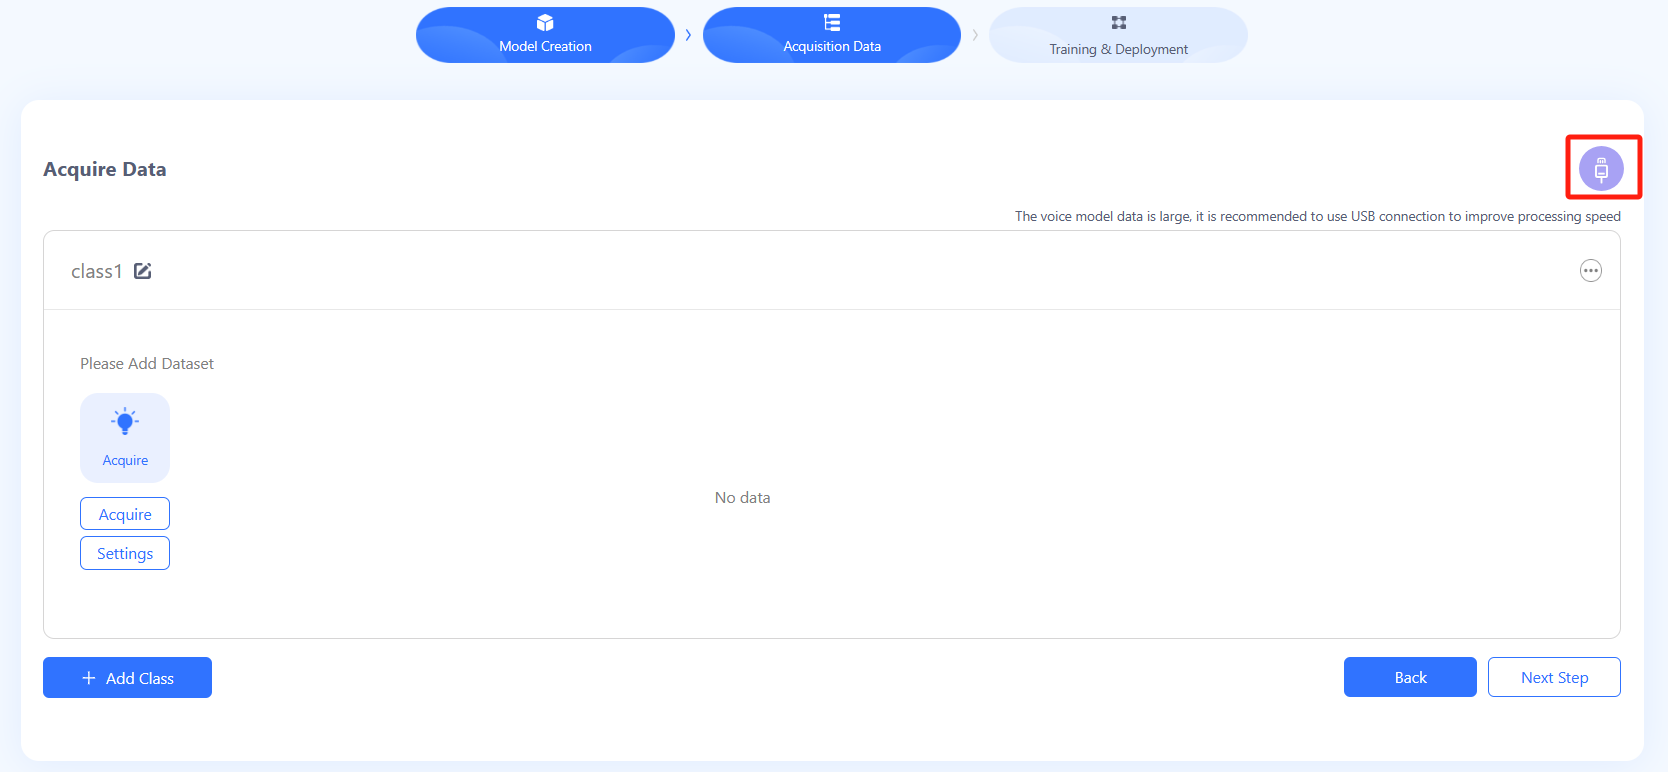Click the chevron after Model Creation
Screen dimensions: 1668x772
pos(688,35)
